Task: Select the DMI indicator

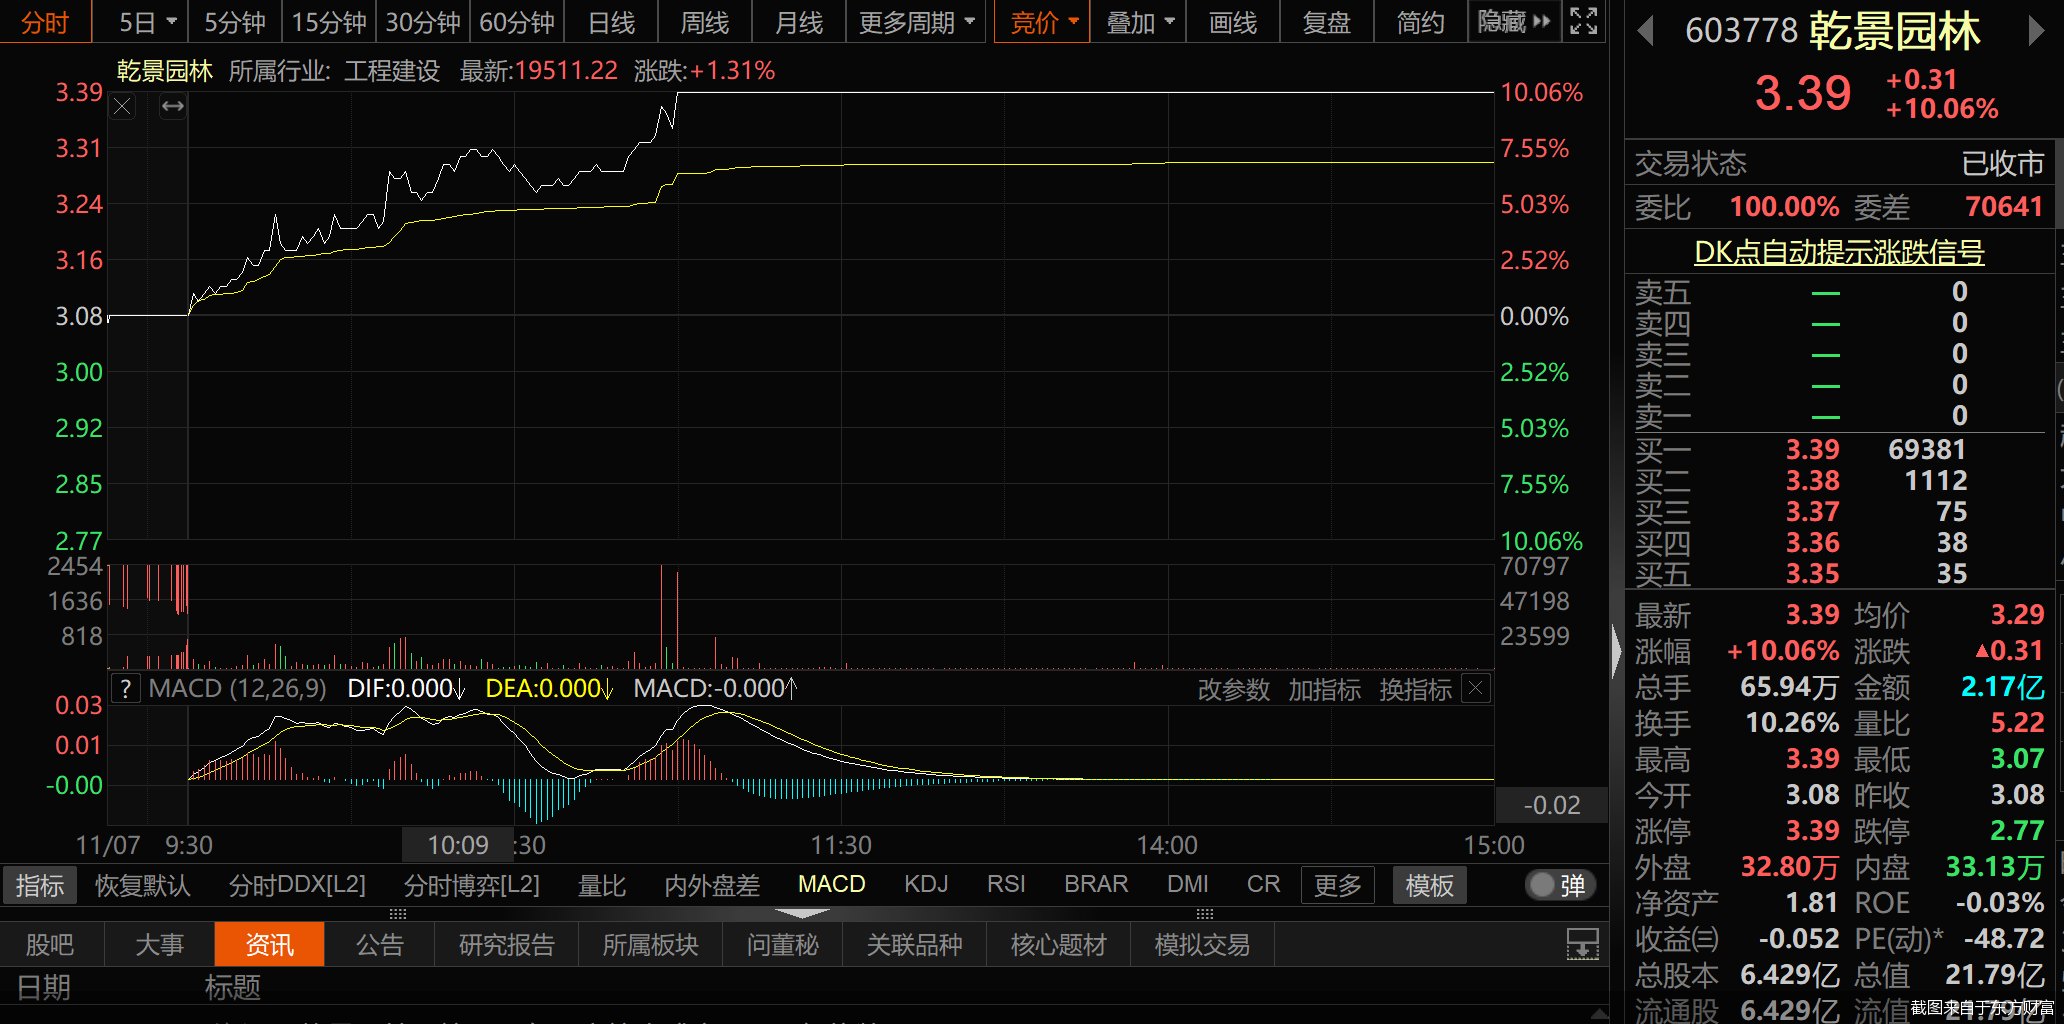Action: click(x=1188, y=884)
